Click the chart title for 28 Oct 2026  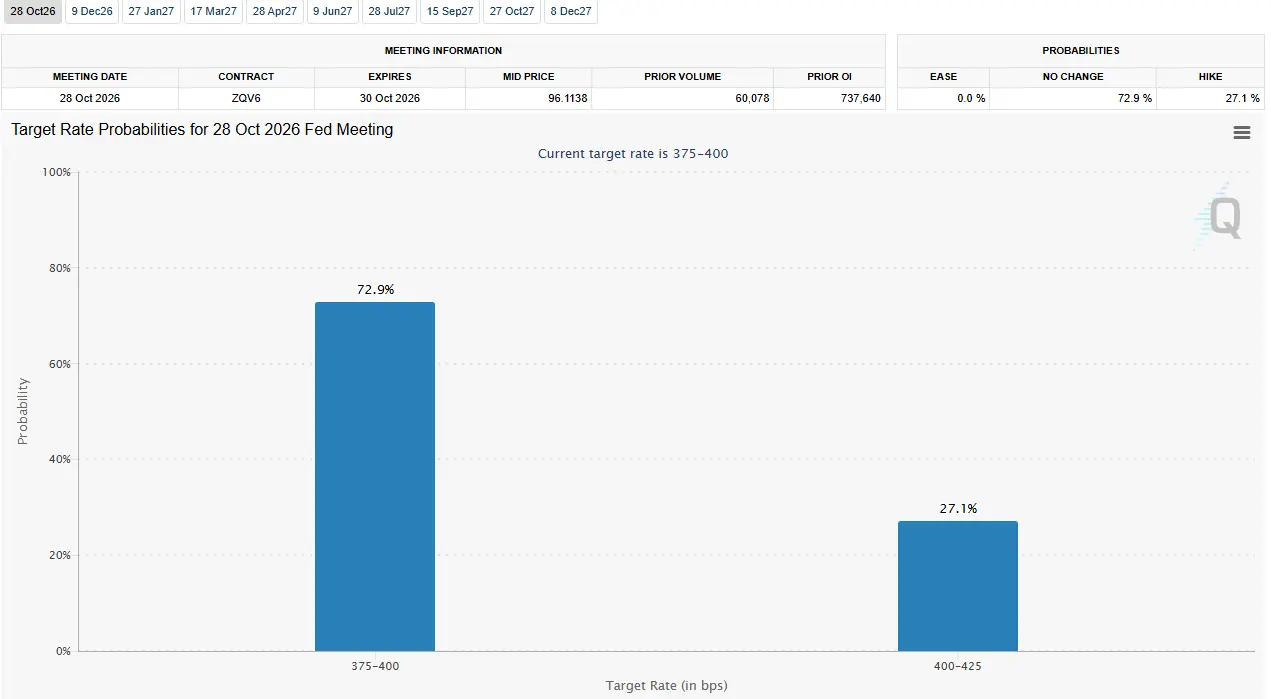(202, 130)
